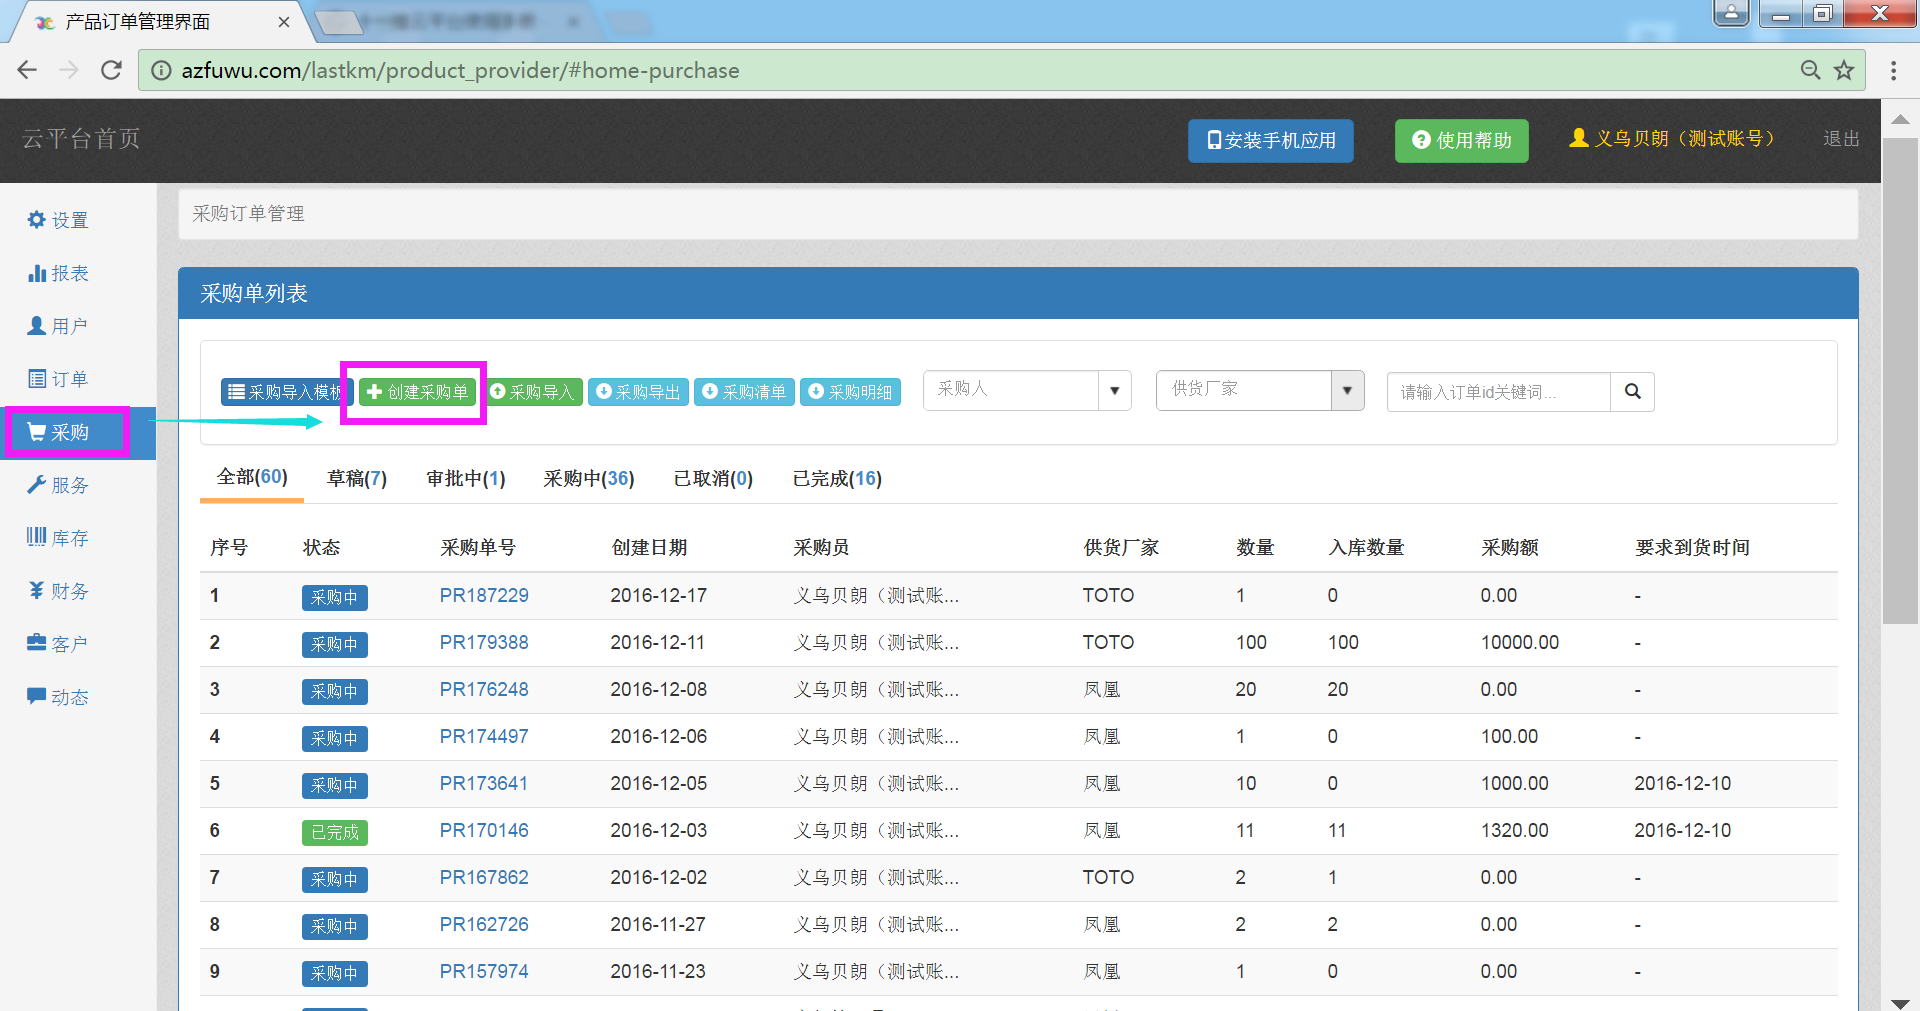Viewport: 1920px width, 1011px height.
Task: Close the 产品订单管理界面 browser tab
Action: pos(284,22)
